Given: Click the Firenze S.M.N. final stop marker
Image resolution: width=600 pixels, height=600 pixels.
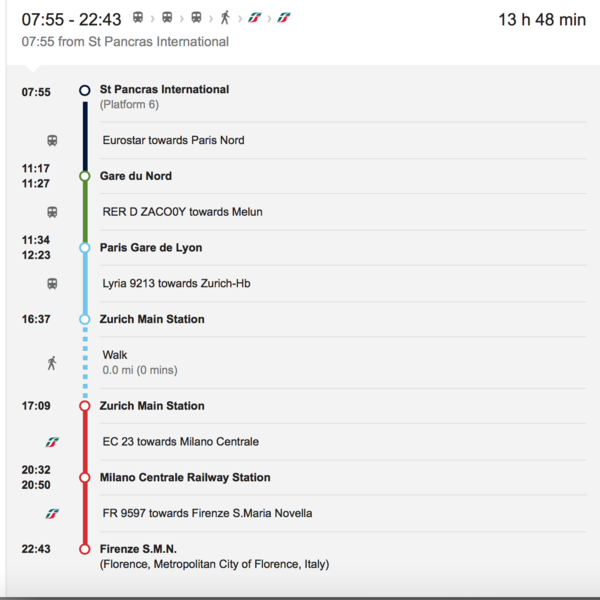Looking at the screenshot, I should click(x=85, y=549).
